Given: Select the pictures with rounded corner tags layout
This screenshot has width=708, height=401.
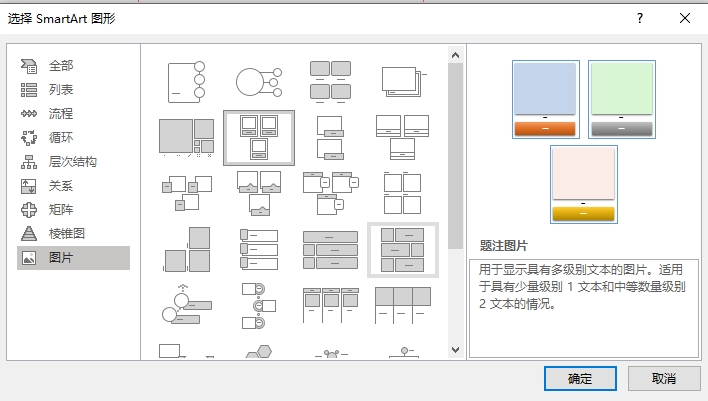Looking at the screenshot, I should [x=331, y=193].
